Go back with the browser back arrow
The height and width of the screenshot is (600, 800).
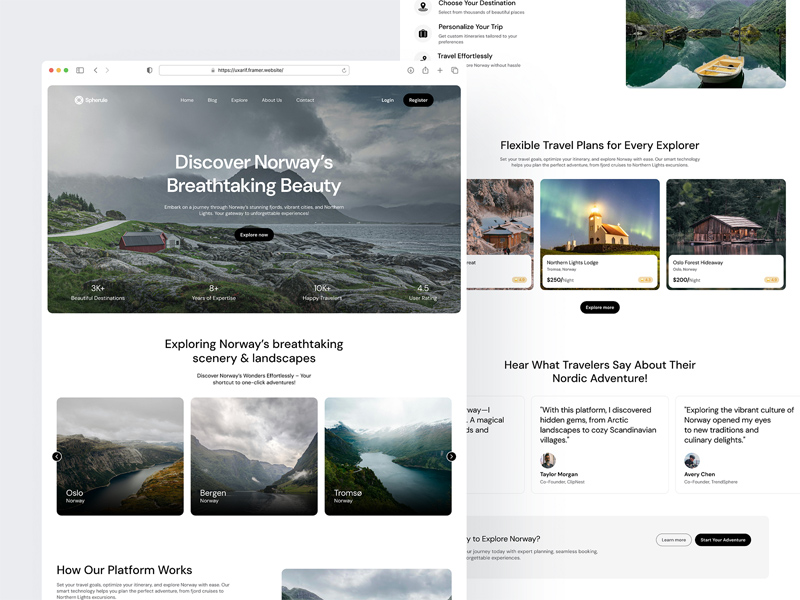95,70
